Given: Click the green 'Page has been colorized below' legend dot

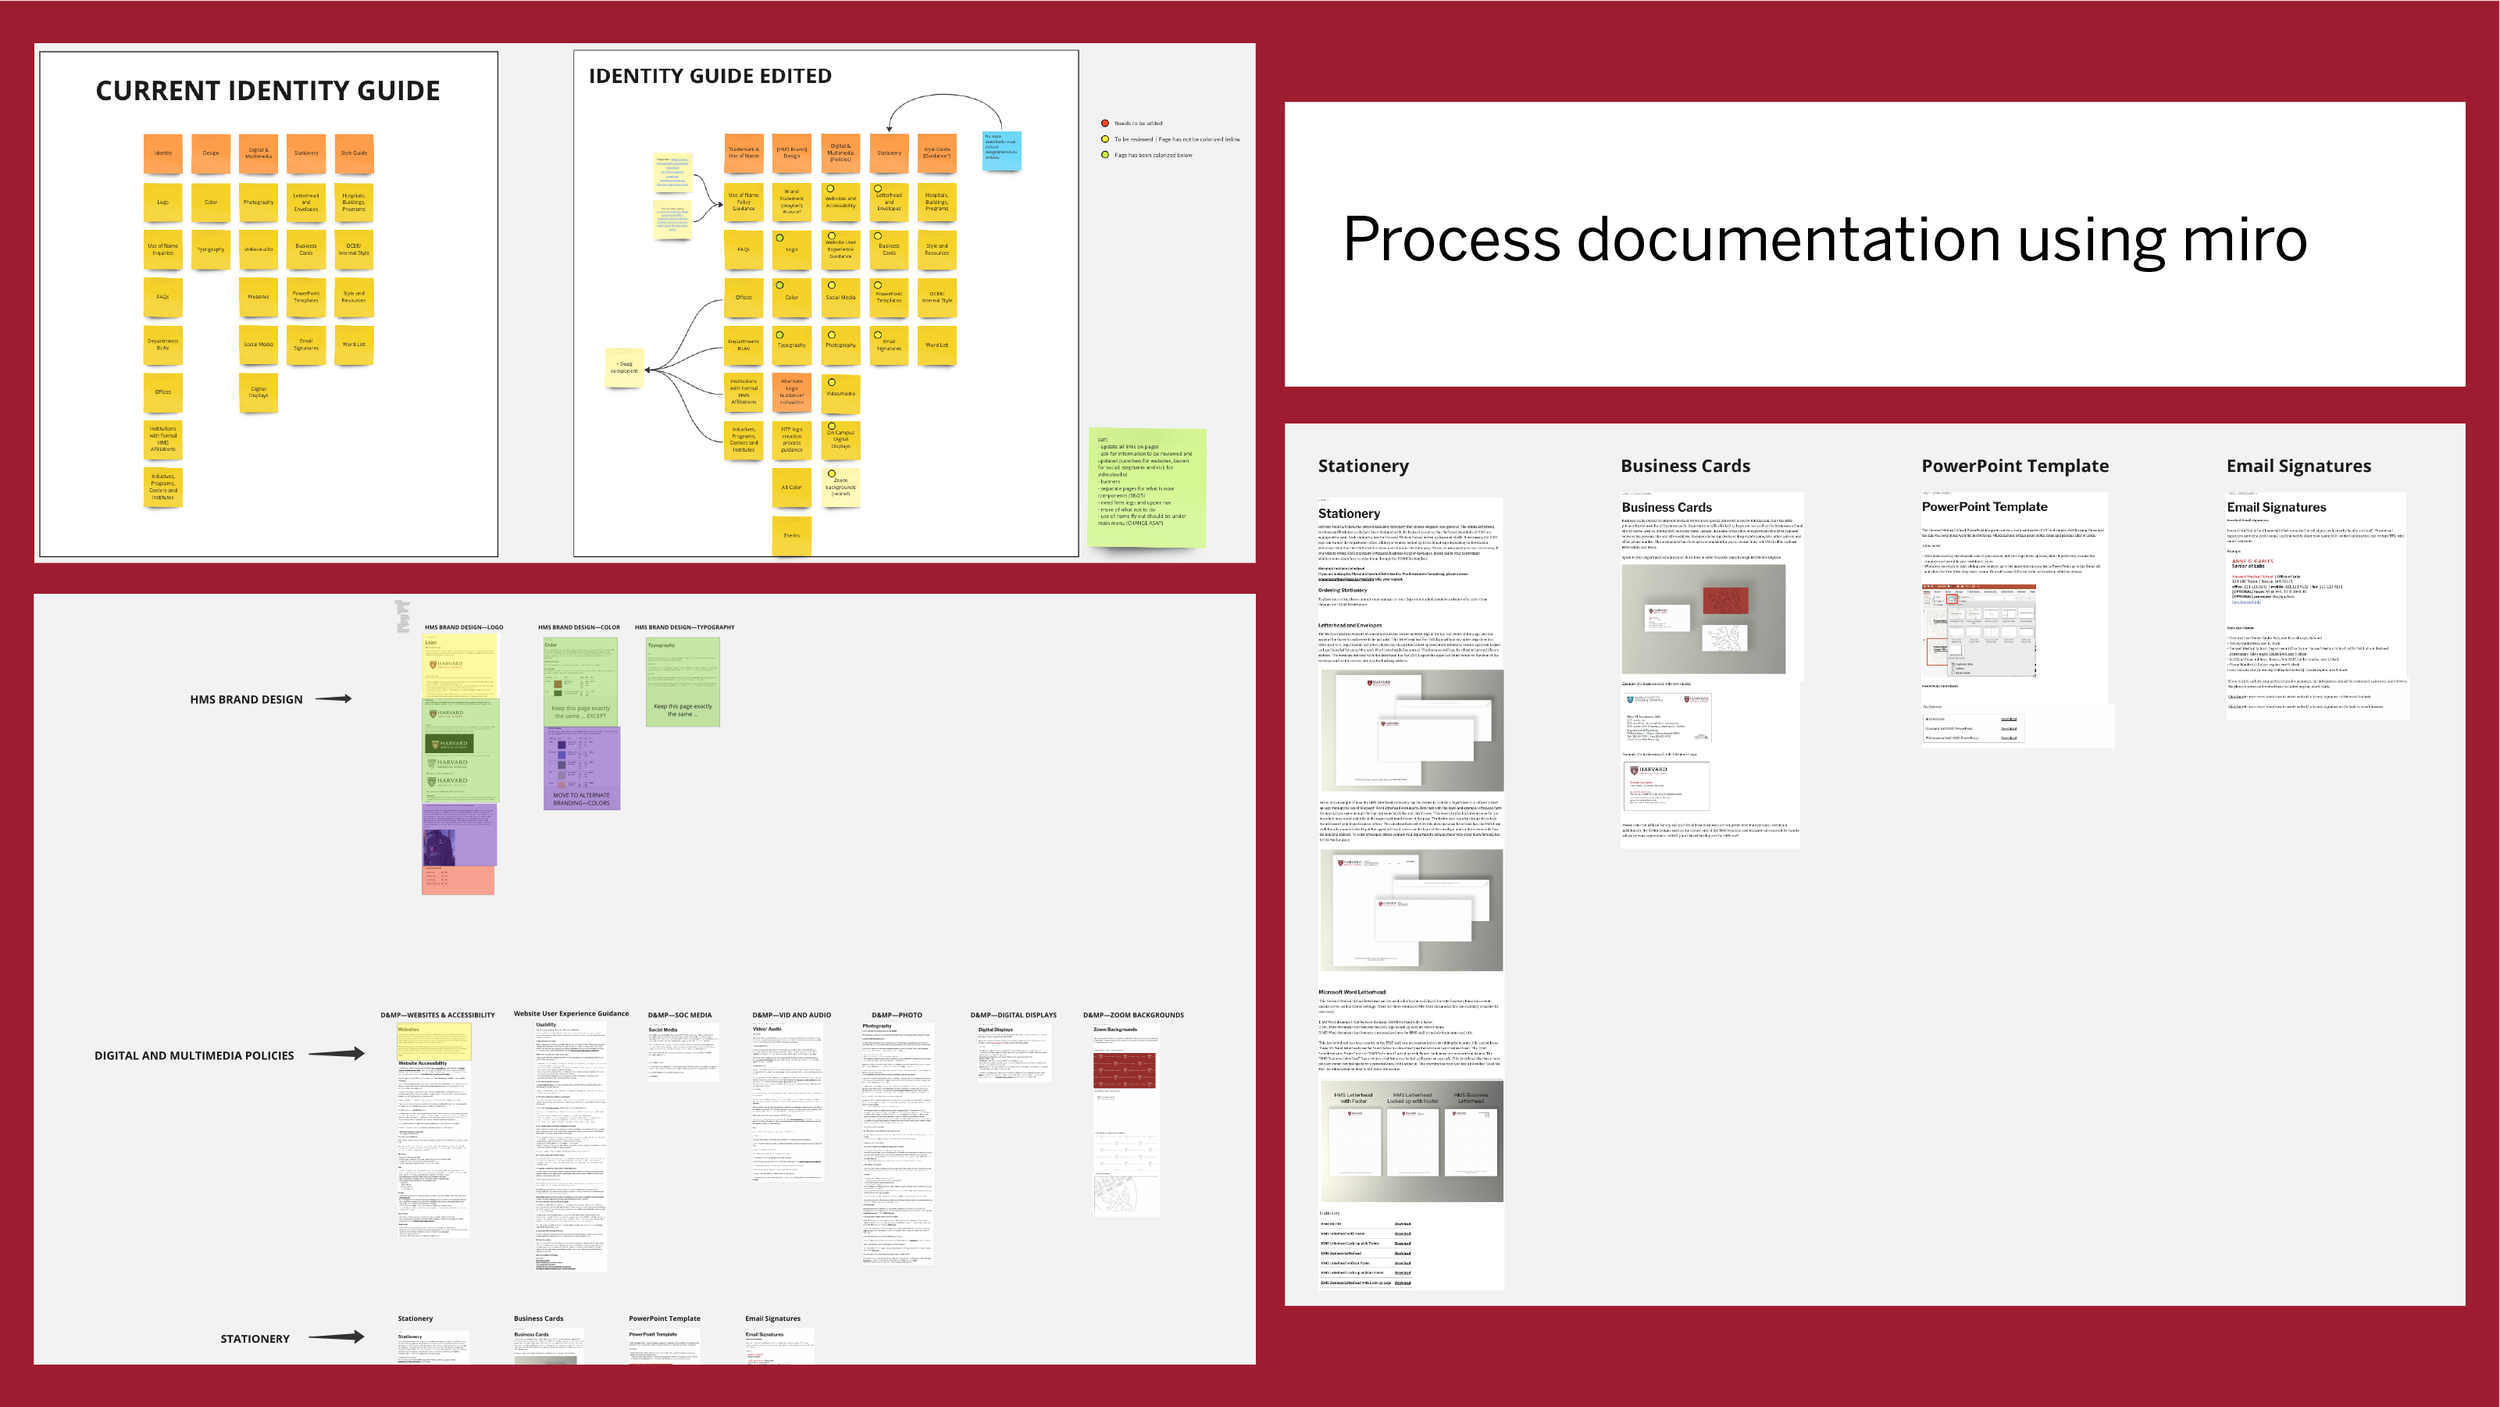Looking at the screenshot, I should pos(1105,155).
